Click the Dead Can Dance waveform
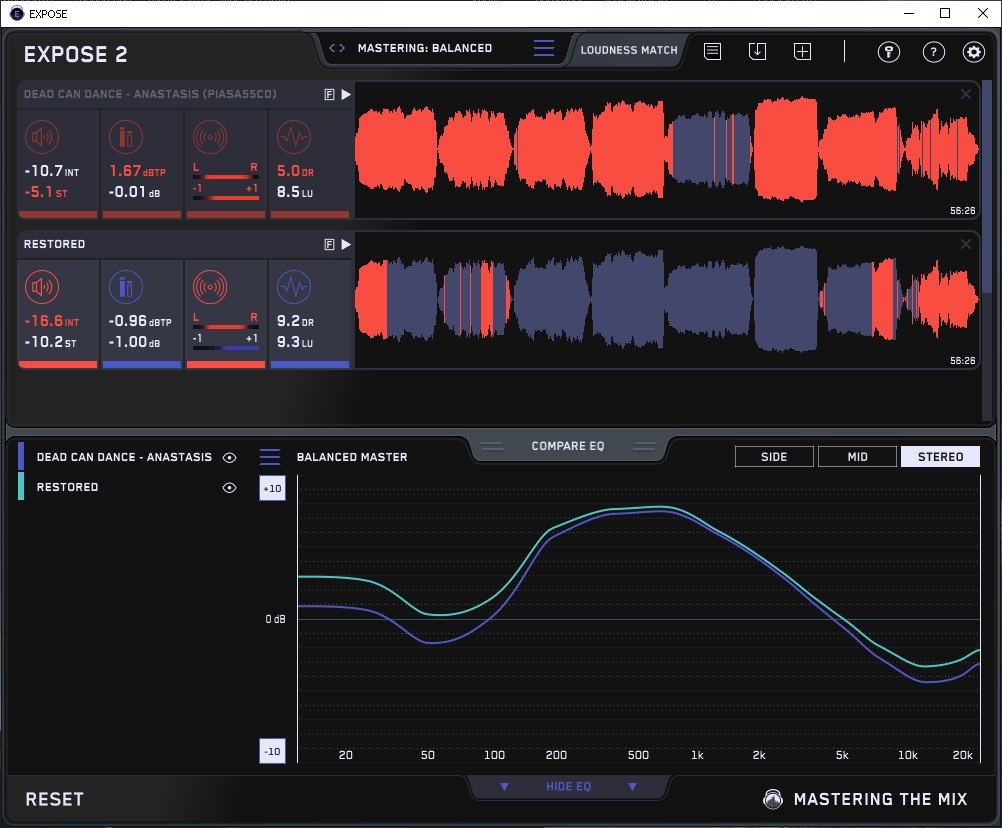 coord(667,149)
